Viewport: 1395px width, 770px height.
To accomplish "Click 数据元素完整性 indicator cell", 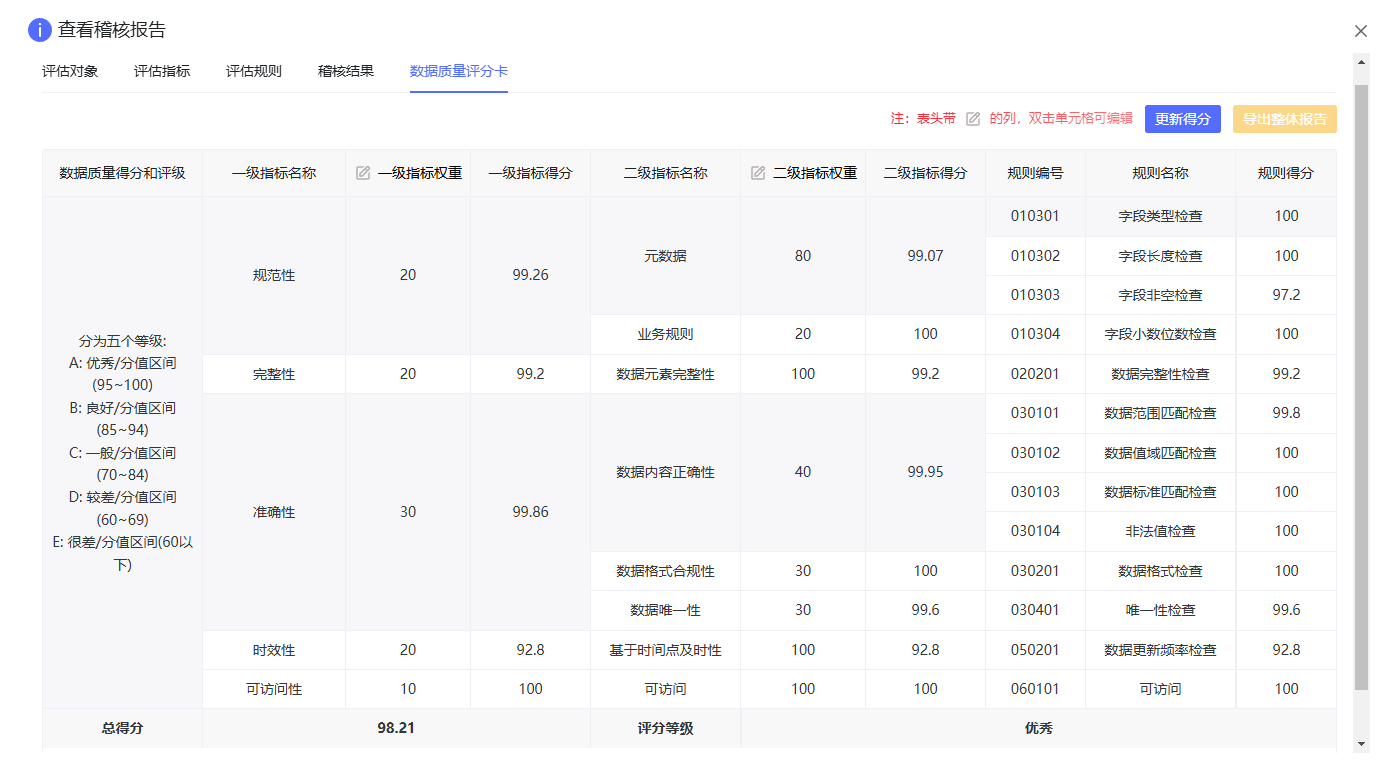I will [666, 374].
